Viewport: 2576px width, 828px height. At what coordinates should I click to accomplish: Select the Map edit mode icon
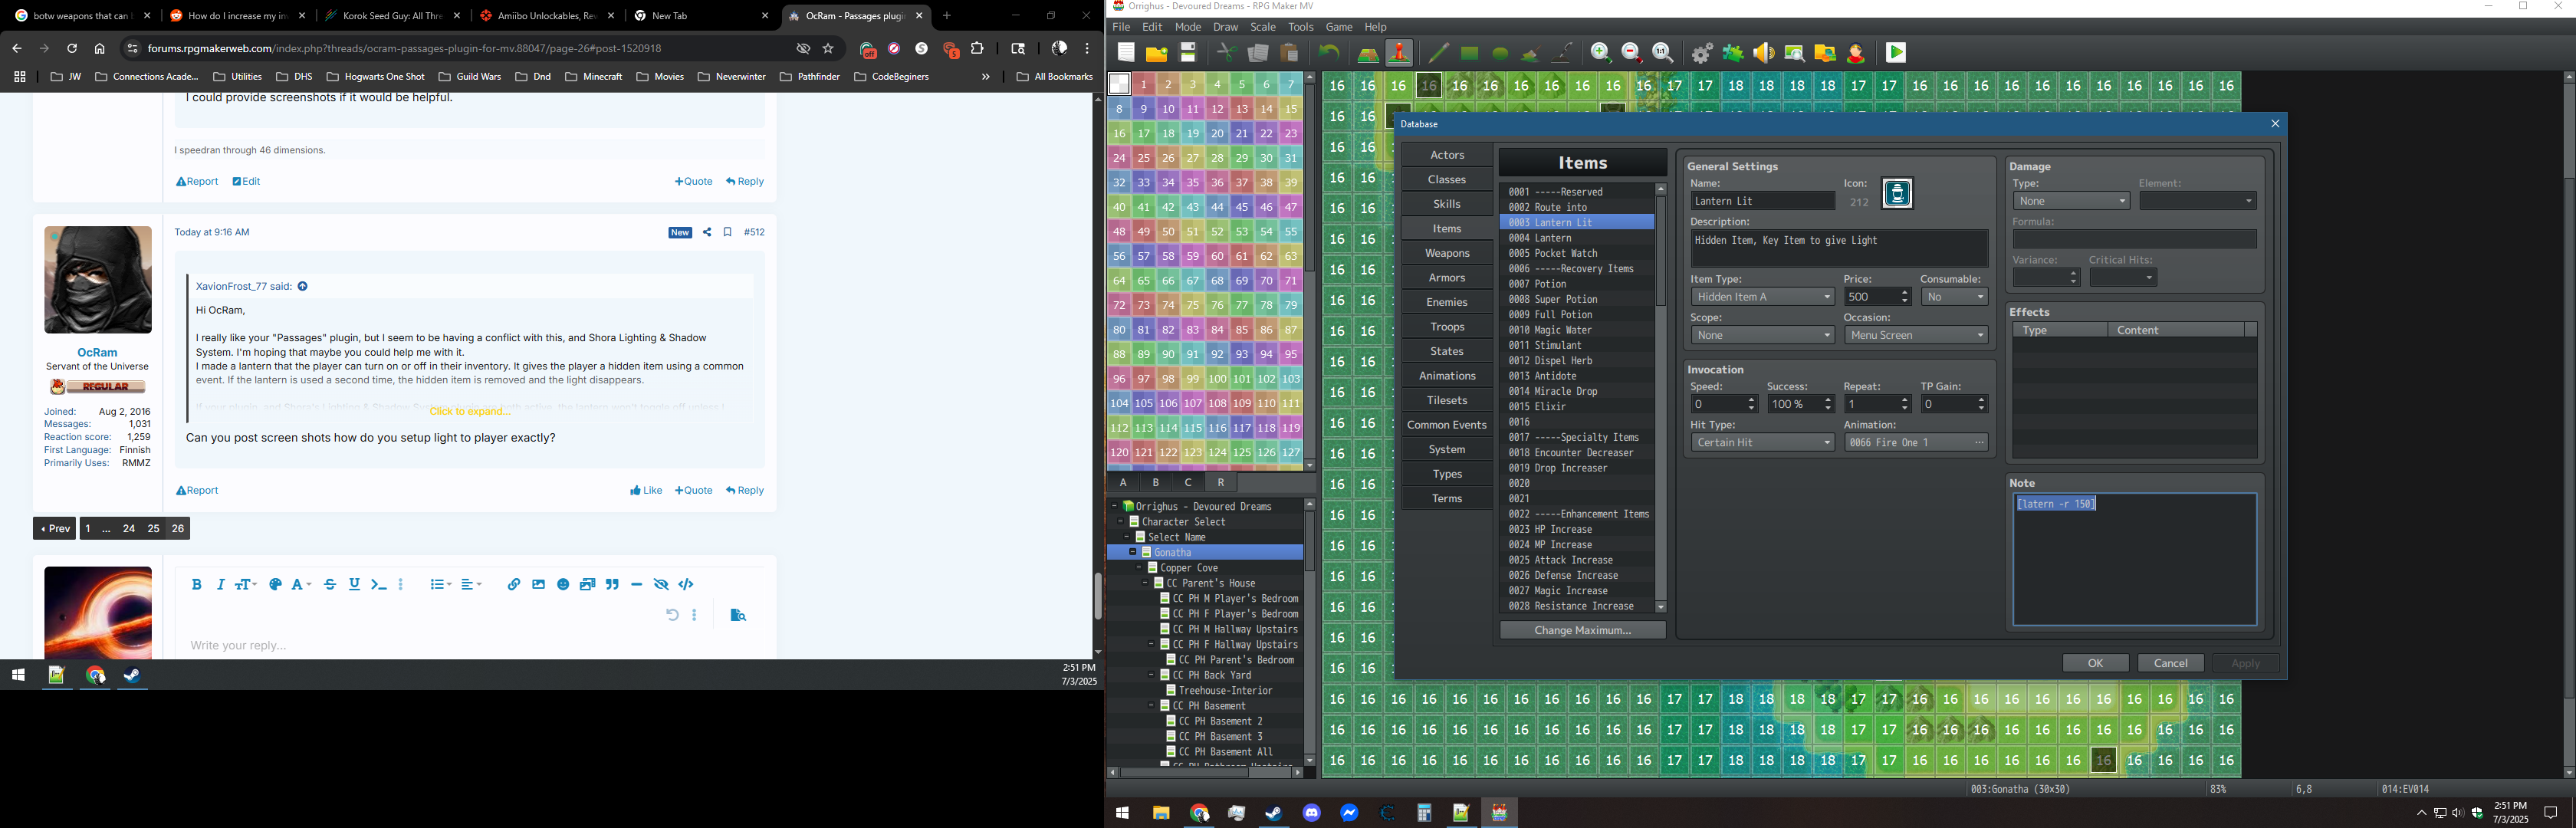point(1368,53)
